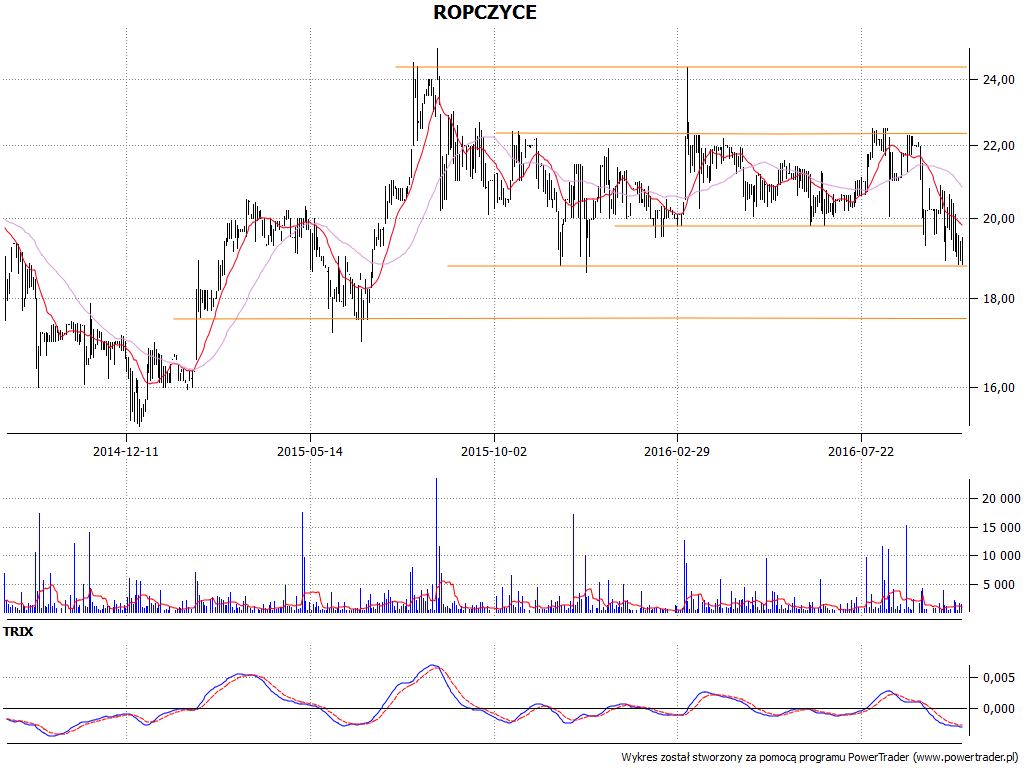The image size is (1024, 768).
Task: Click the ROPCZYCE chart title
Action: (x=485, y=12)
